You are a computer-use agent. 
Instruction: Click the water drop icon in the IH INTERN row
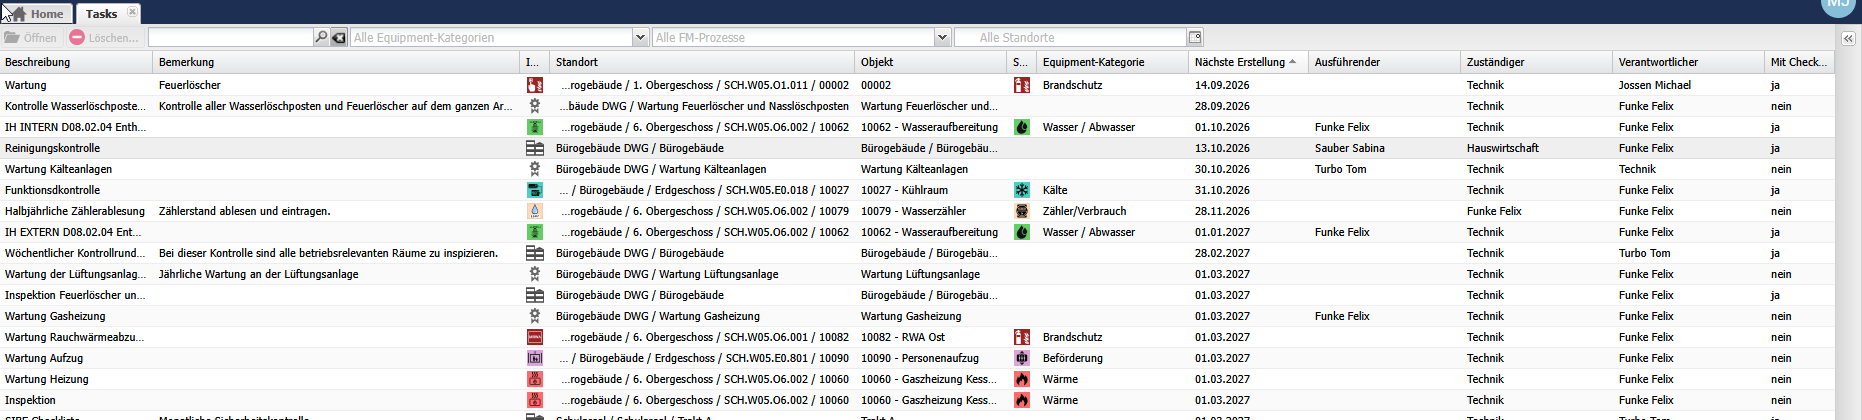(x=1021, y=127)
